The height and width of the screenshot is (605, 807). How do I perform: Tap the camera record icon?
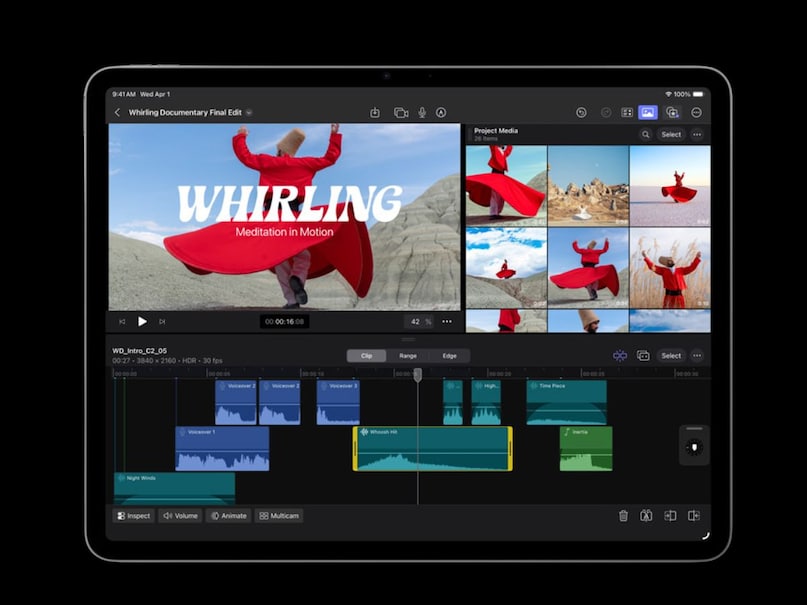401,113
